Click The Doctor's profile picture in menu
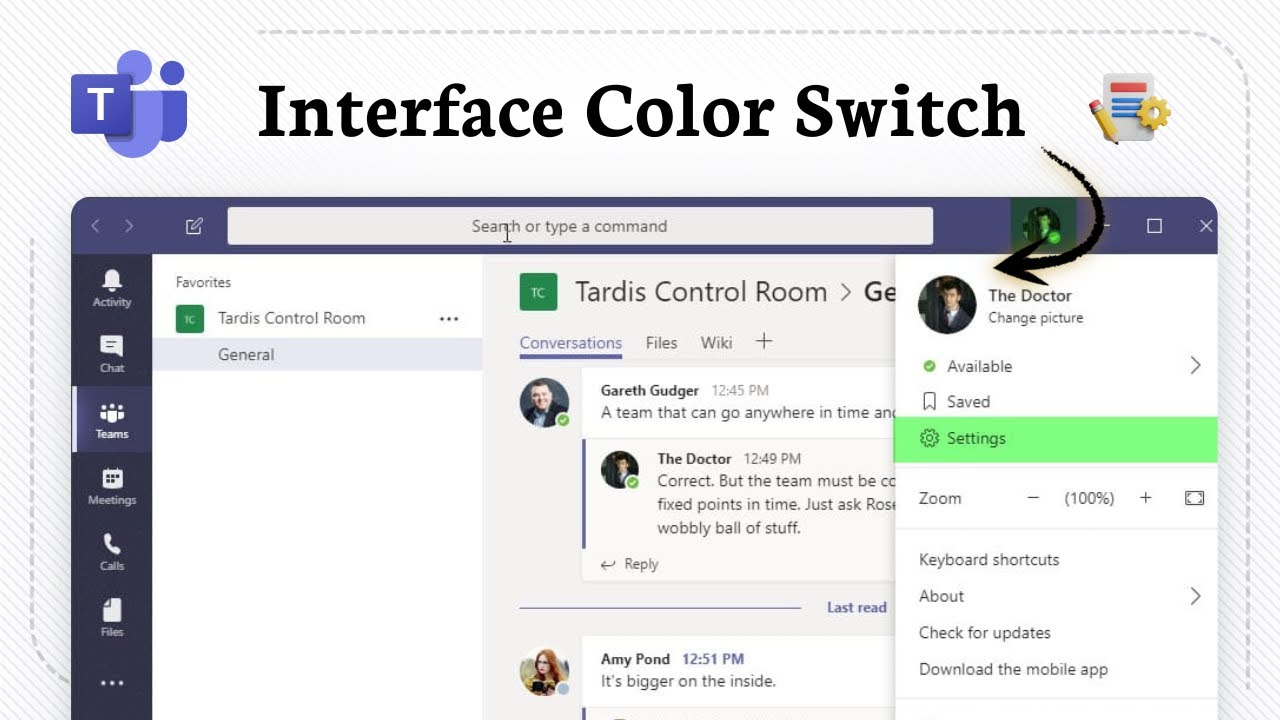 pos(947,305)
